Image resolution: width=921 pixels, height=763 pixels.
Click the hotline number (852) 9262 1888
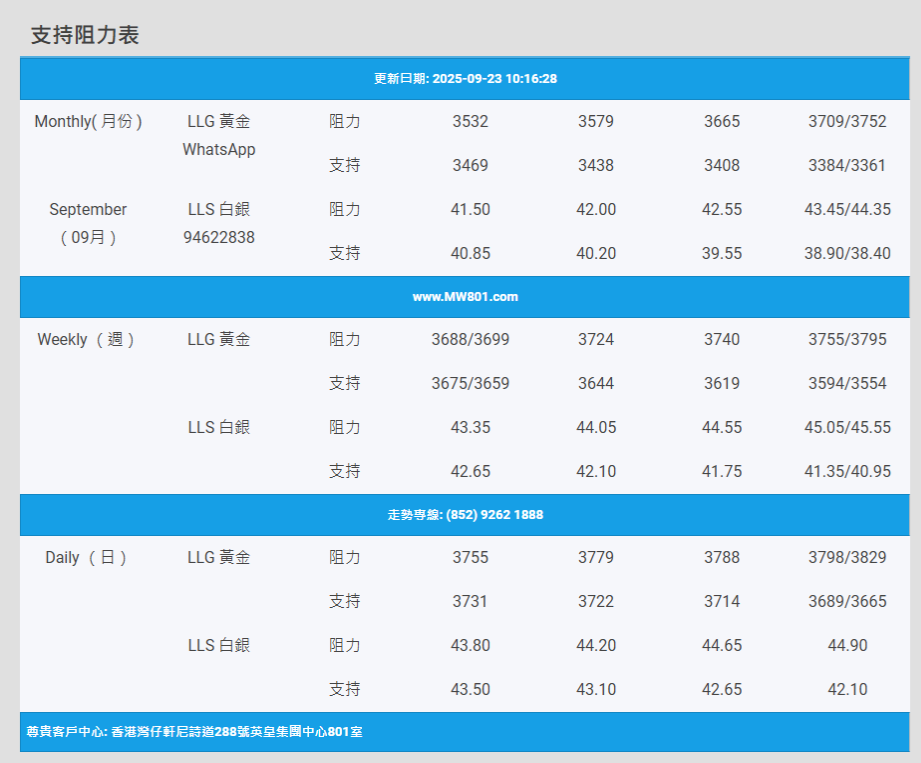click(x=465, y=515)
